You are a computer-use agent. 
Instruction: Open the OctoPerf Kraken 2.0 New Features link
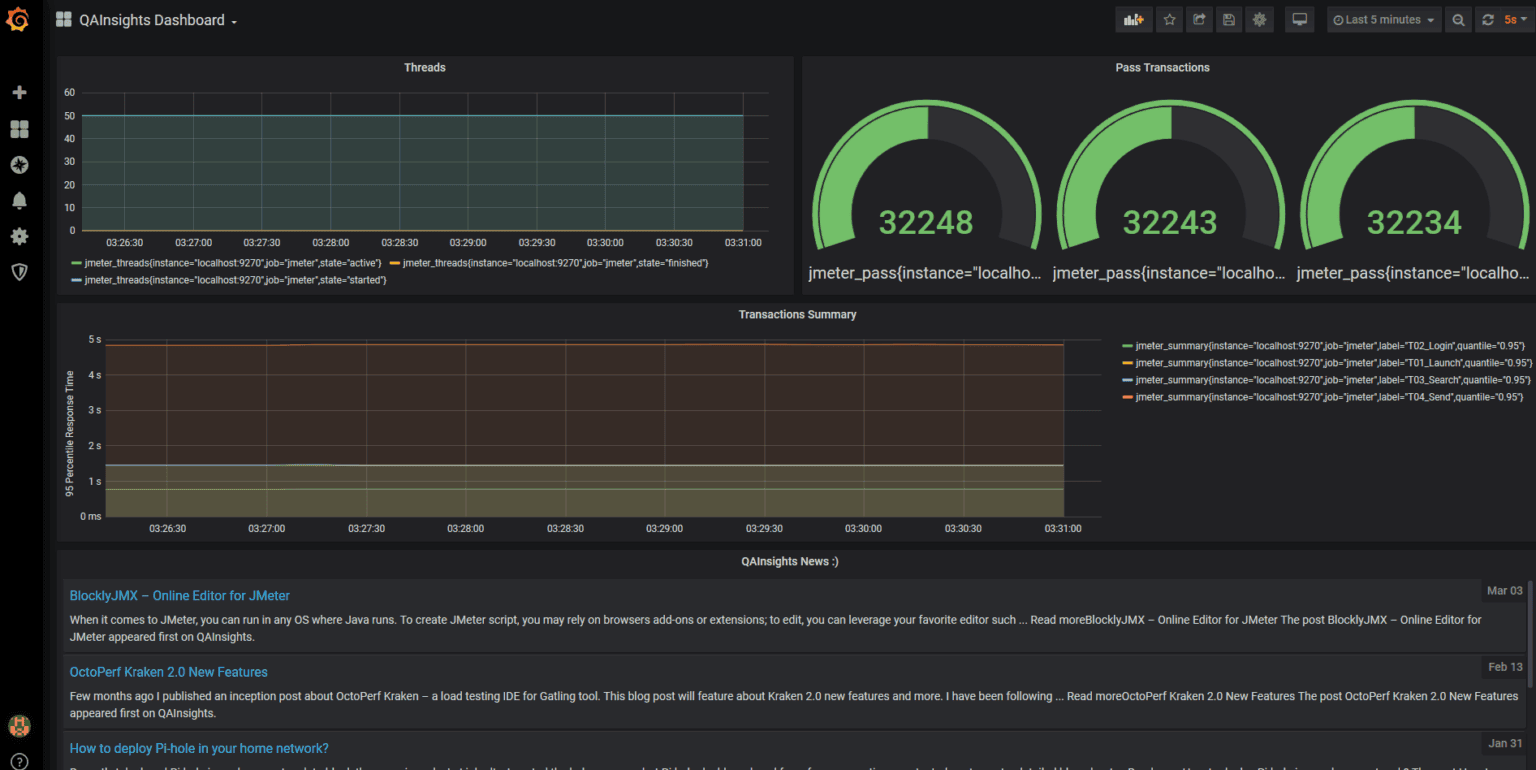[x=168, y=672]
